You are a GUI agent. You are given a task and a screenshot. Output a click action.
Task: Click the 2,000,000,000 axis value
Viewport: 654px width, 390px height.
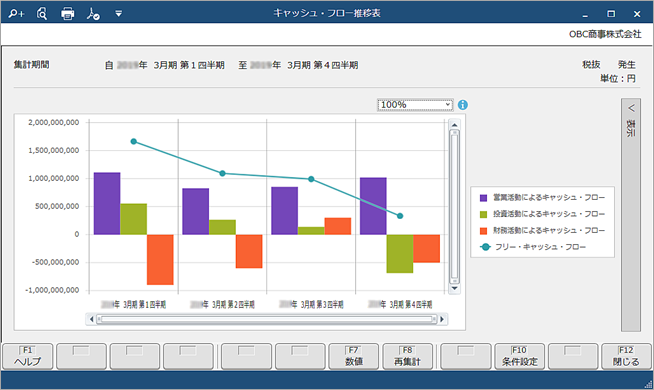pos(54,122)
